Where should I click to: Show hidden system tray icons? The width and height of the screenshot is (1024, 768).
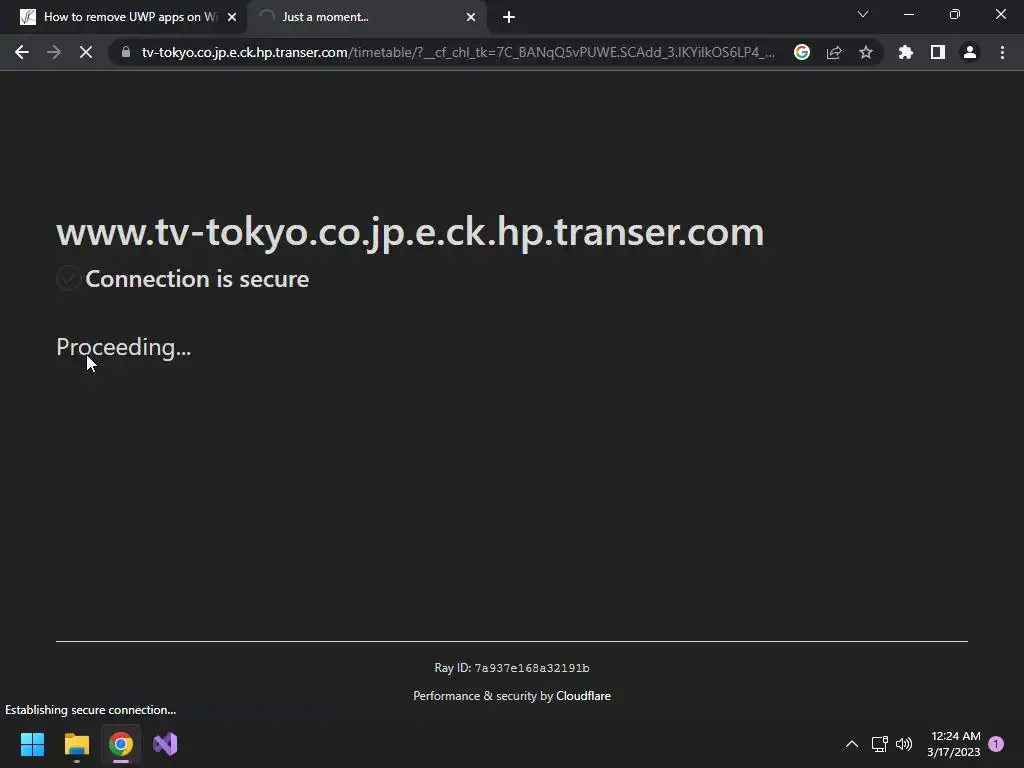pyautogui.click(x=852, y=744)
